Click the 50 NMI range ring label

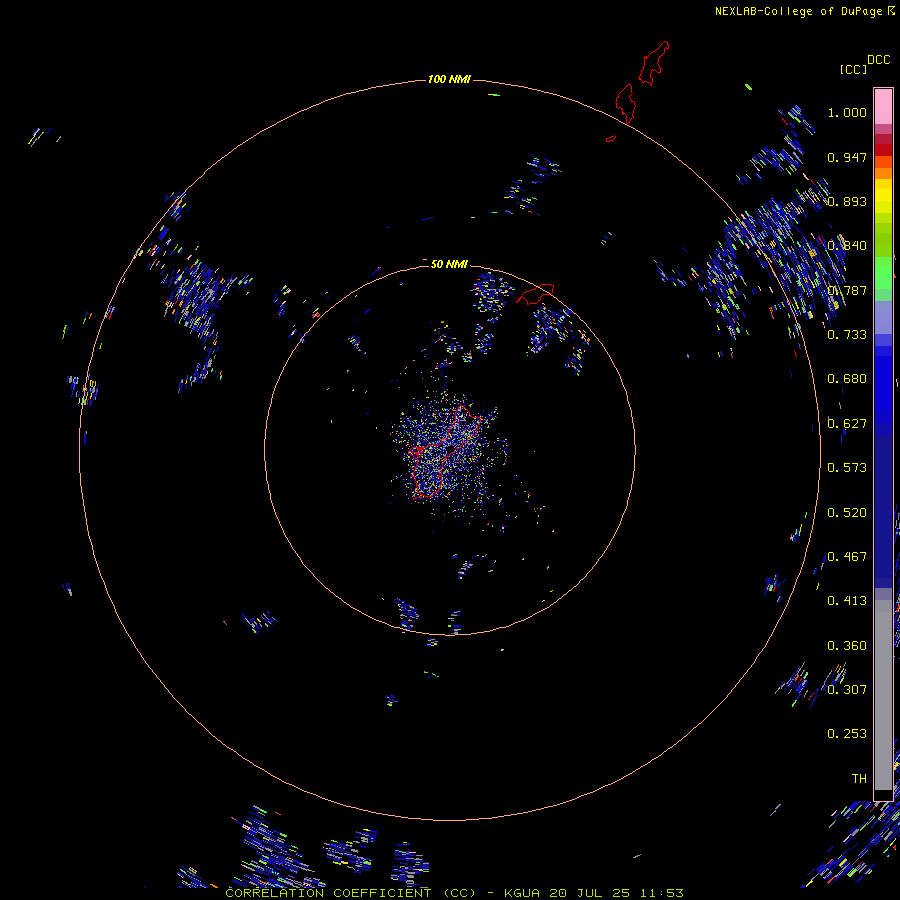(x=449, y=264)
